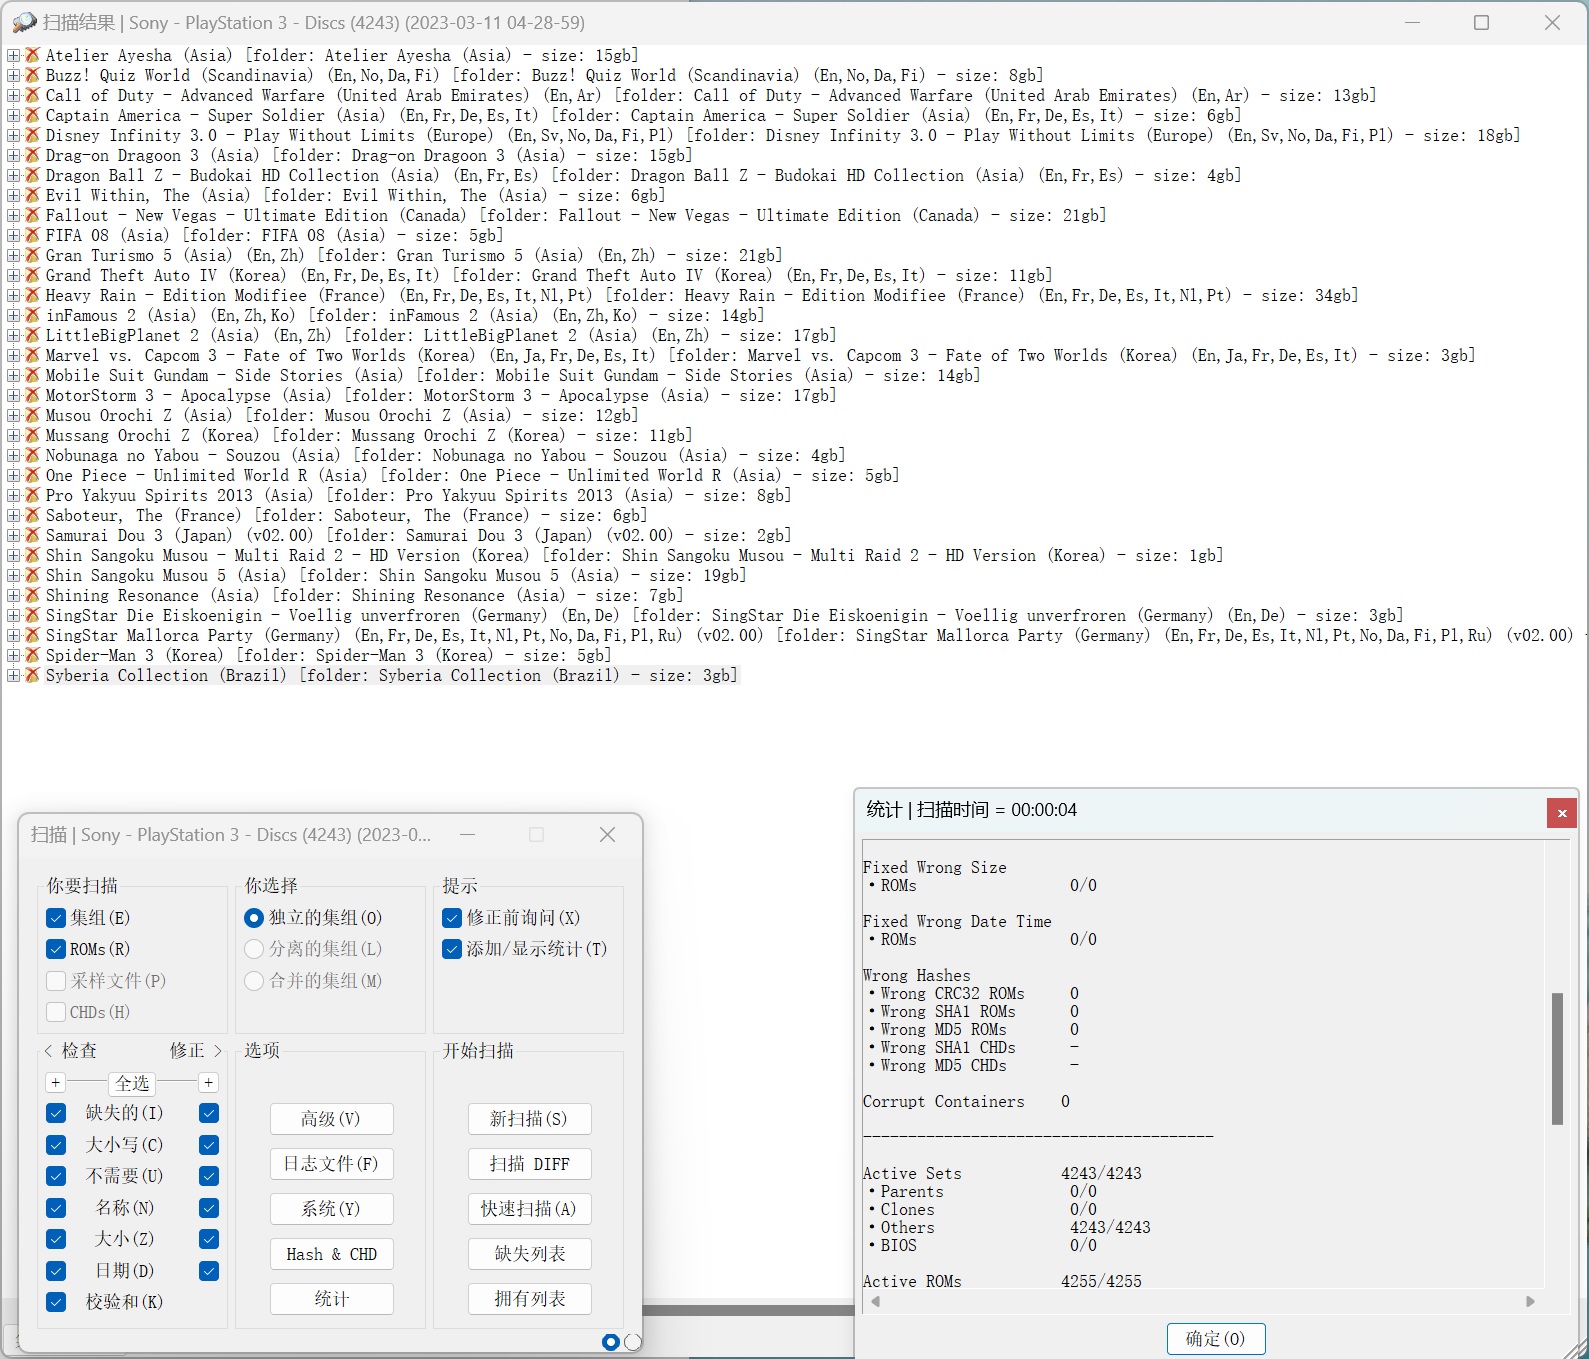
Task: Toggle the 集组(E) sets checkbox
Action: (x=56, y=918)
